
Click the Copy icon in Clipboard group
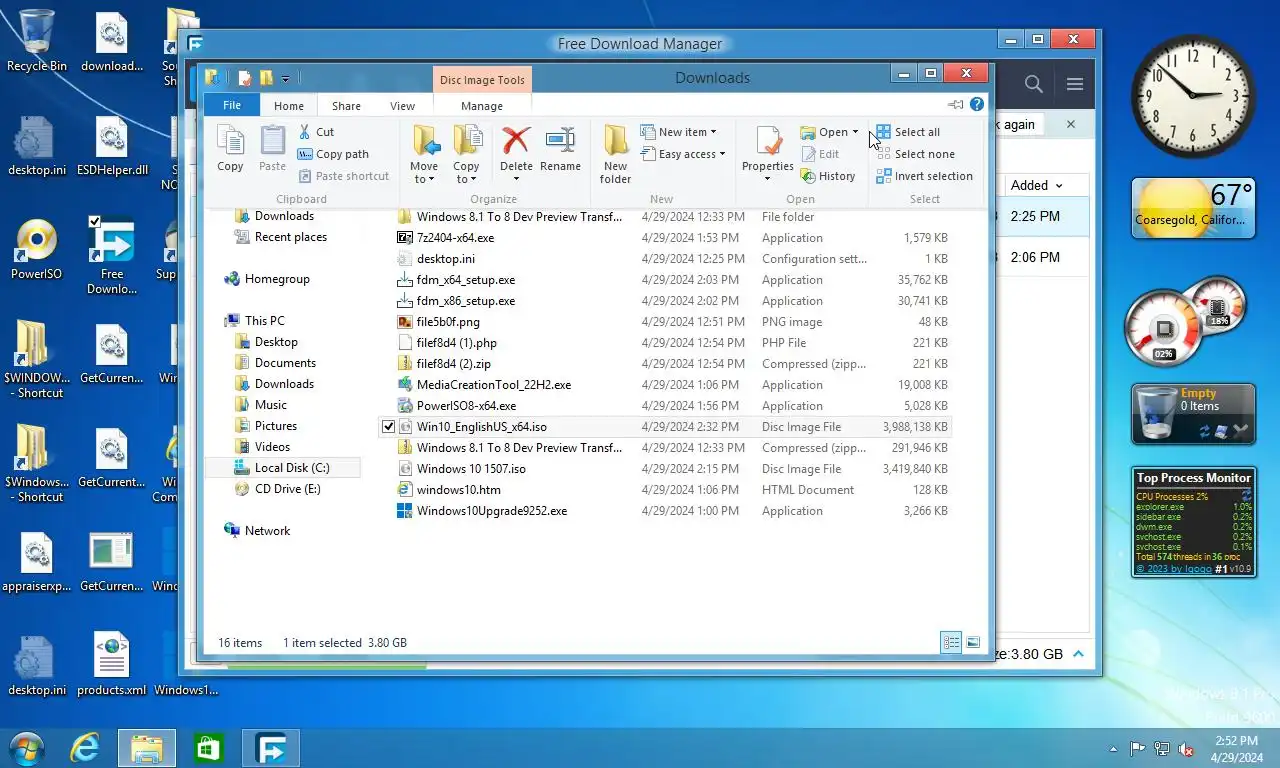230,150
